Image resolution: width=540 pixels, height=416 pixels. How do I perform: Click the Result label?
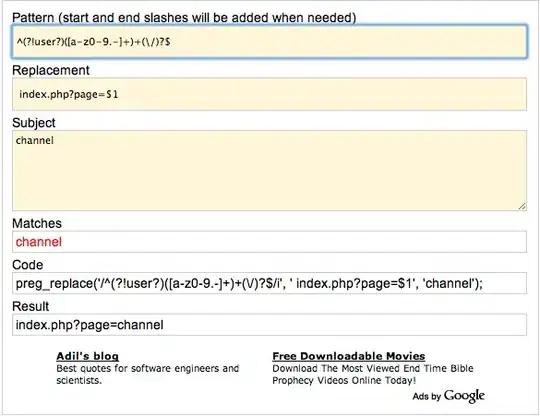click(31, 306)
